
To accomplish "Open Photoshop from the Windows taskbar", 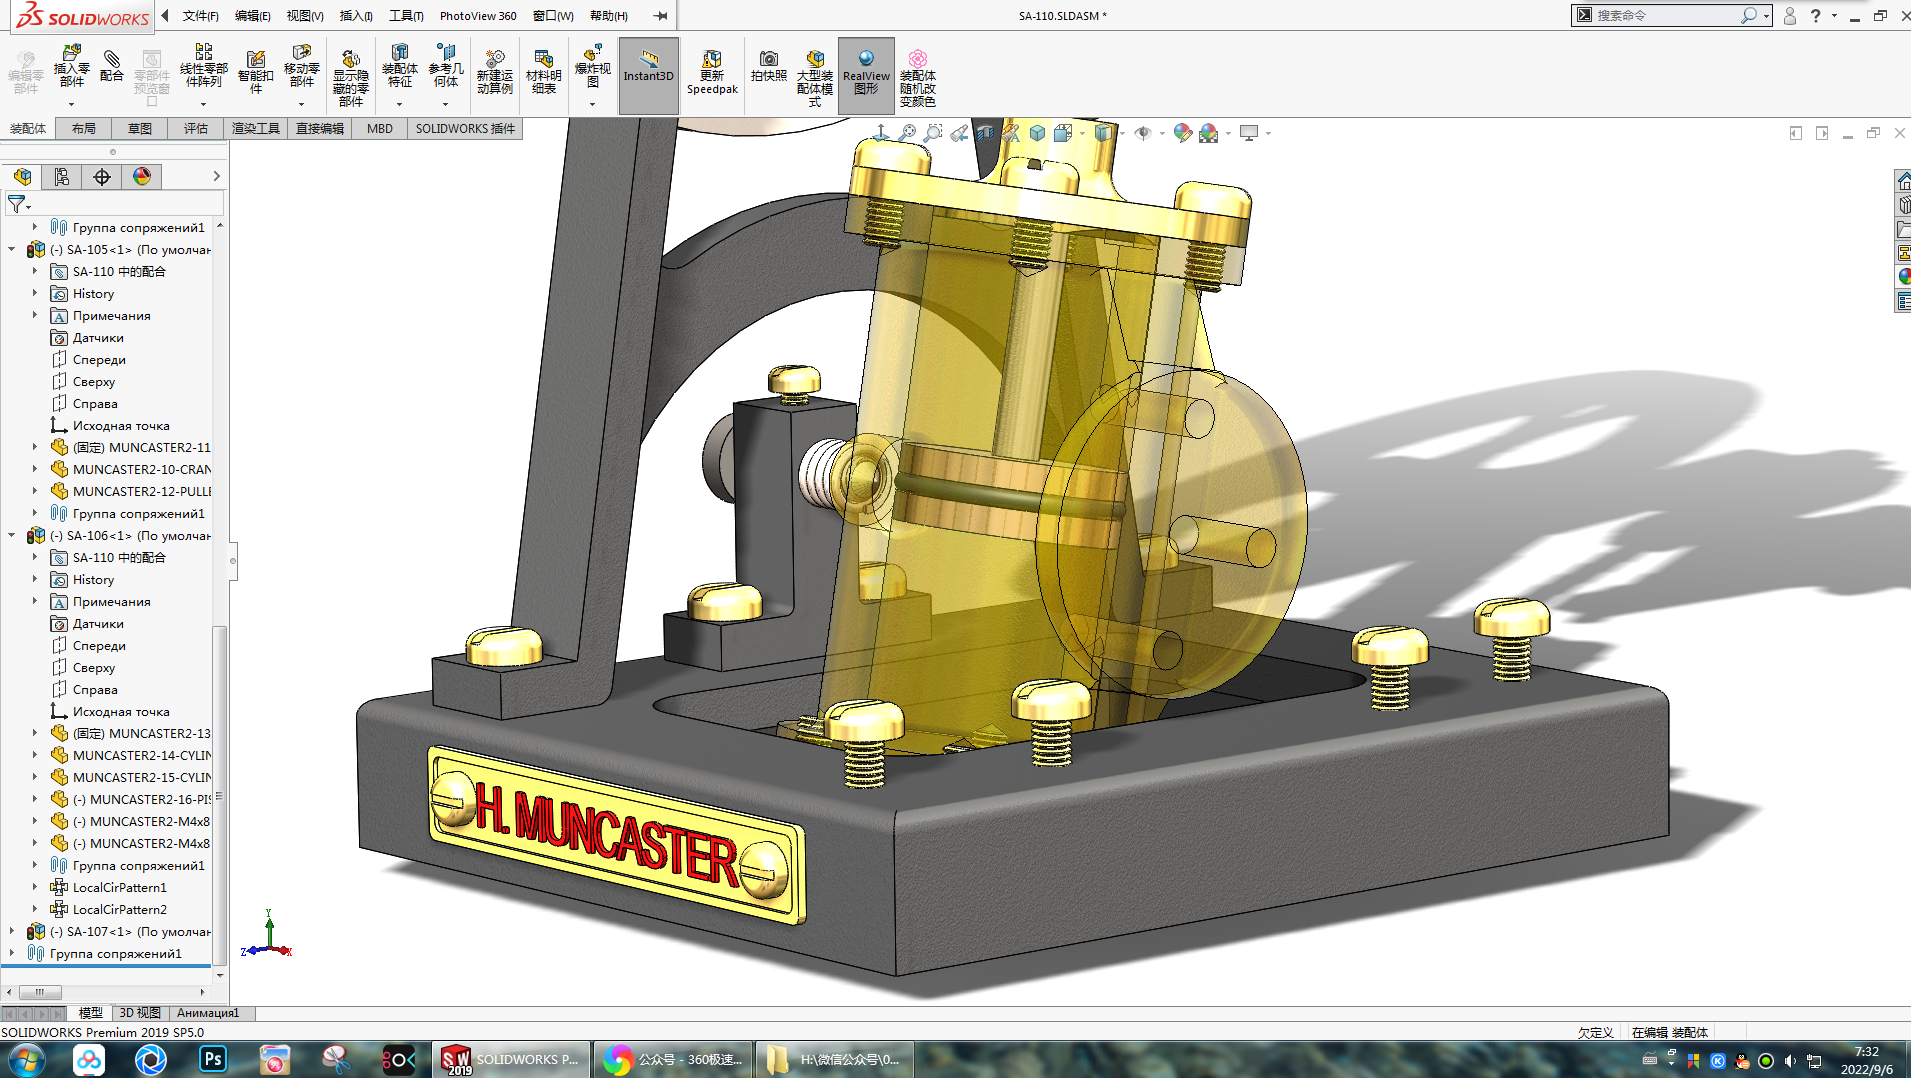I will pos(213,1059).
